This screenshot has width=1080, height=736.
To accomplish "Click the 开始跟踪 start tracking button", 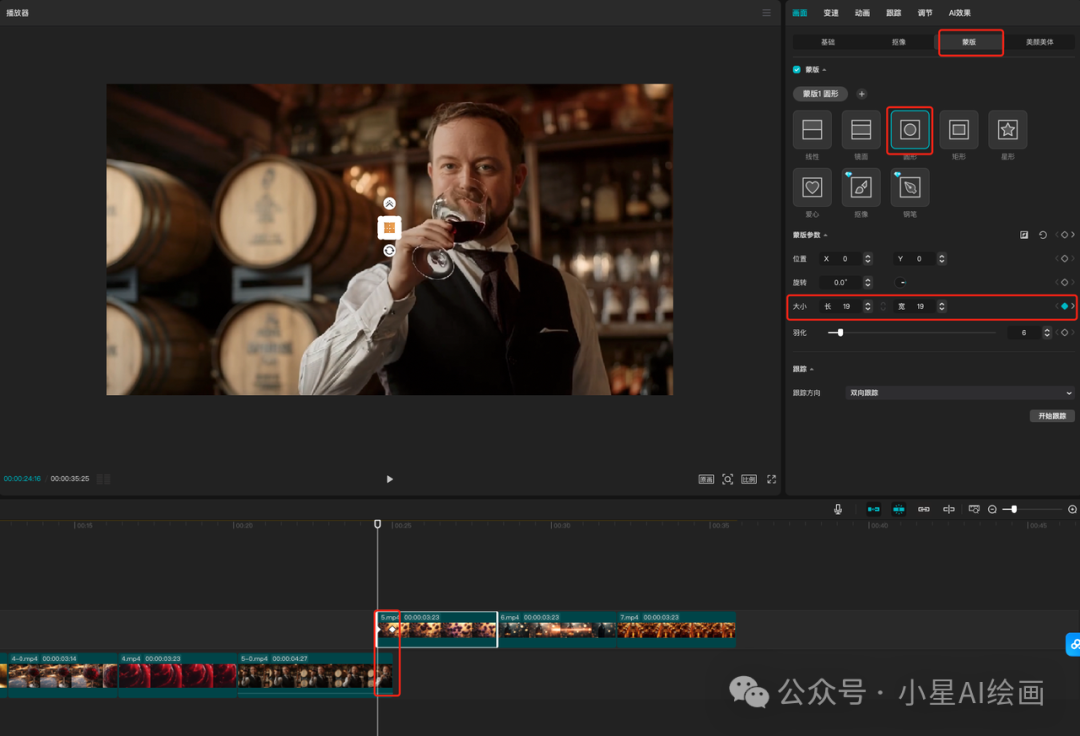I will (1052, 416).
